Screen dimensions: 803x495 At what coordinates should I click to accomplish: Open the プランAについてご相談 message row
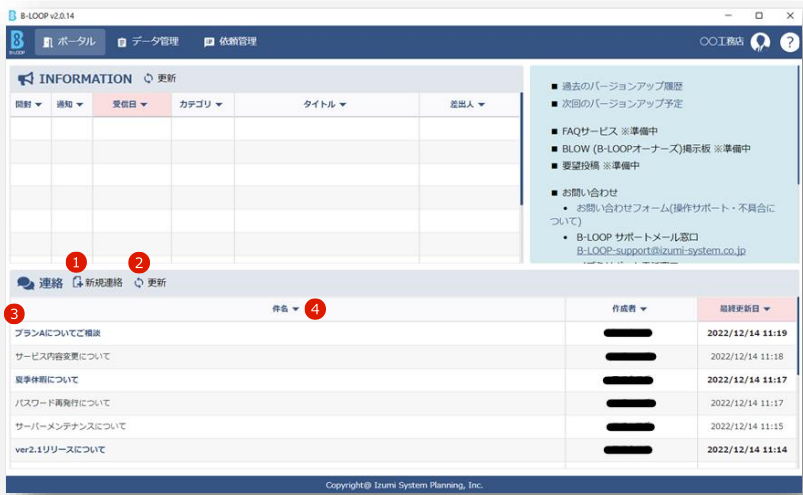point(58,333)
